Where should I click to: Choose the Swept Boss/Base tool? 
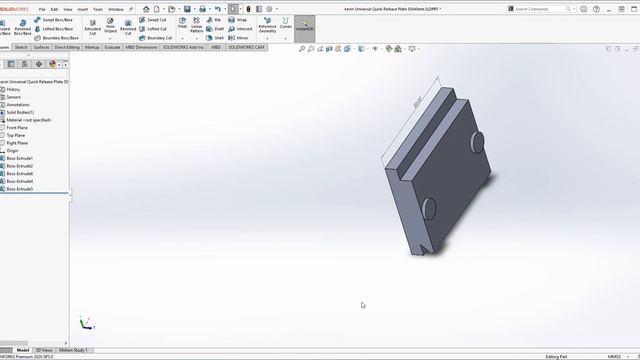tap(53, 20)
